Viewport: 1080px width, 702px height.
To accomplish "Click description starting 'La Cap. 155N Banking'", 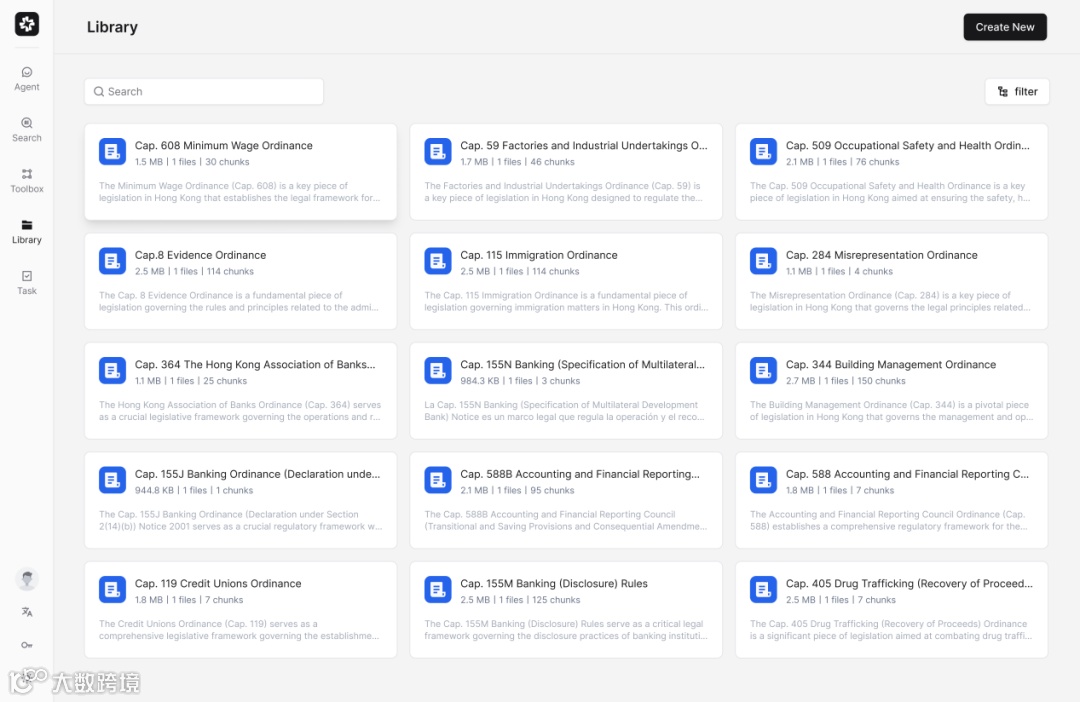I will 564,411.
